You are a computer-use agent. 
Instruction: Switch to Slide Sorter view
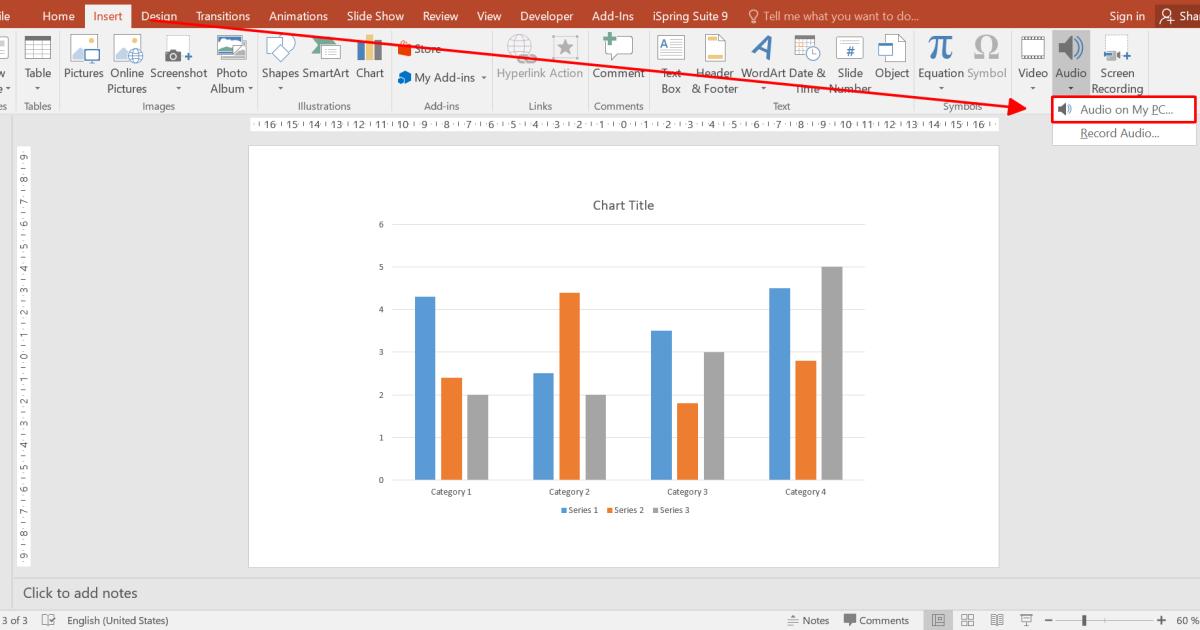click(967, 620)
